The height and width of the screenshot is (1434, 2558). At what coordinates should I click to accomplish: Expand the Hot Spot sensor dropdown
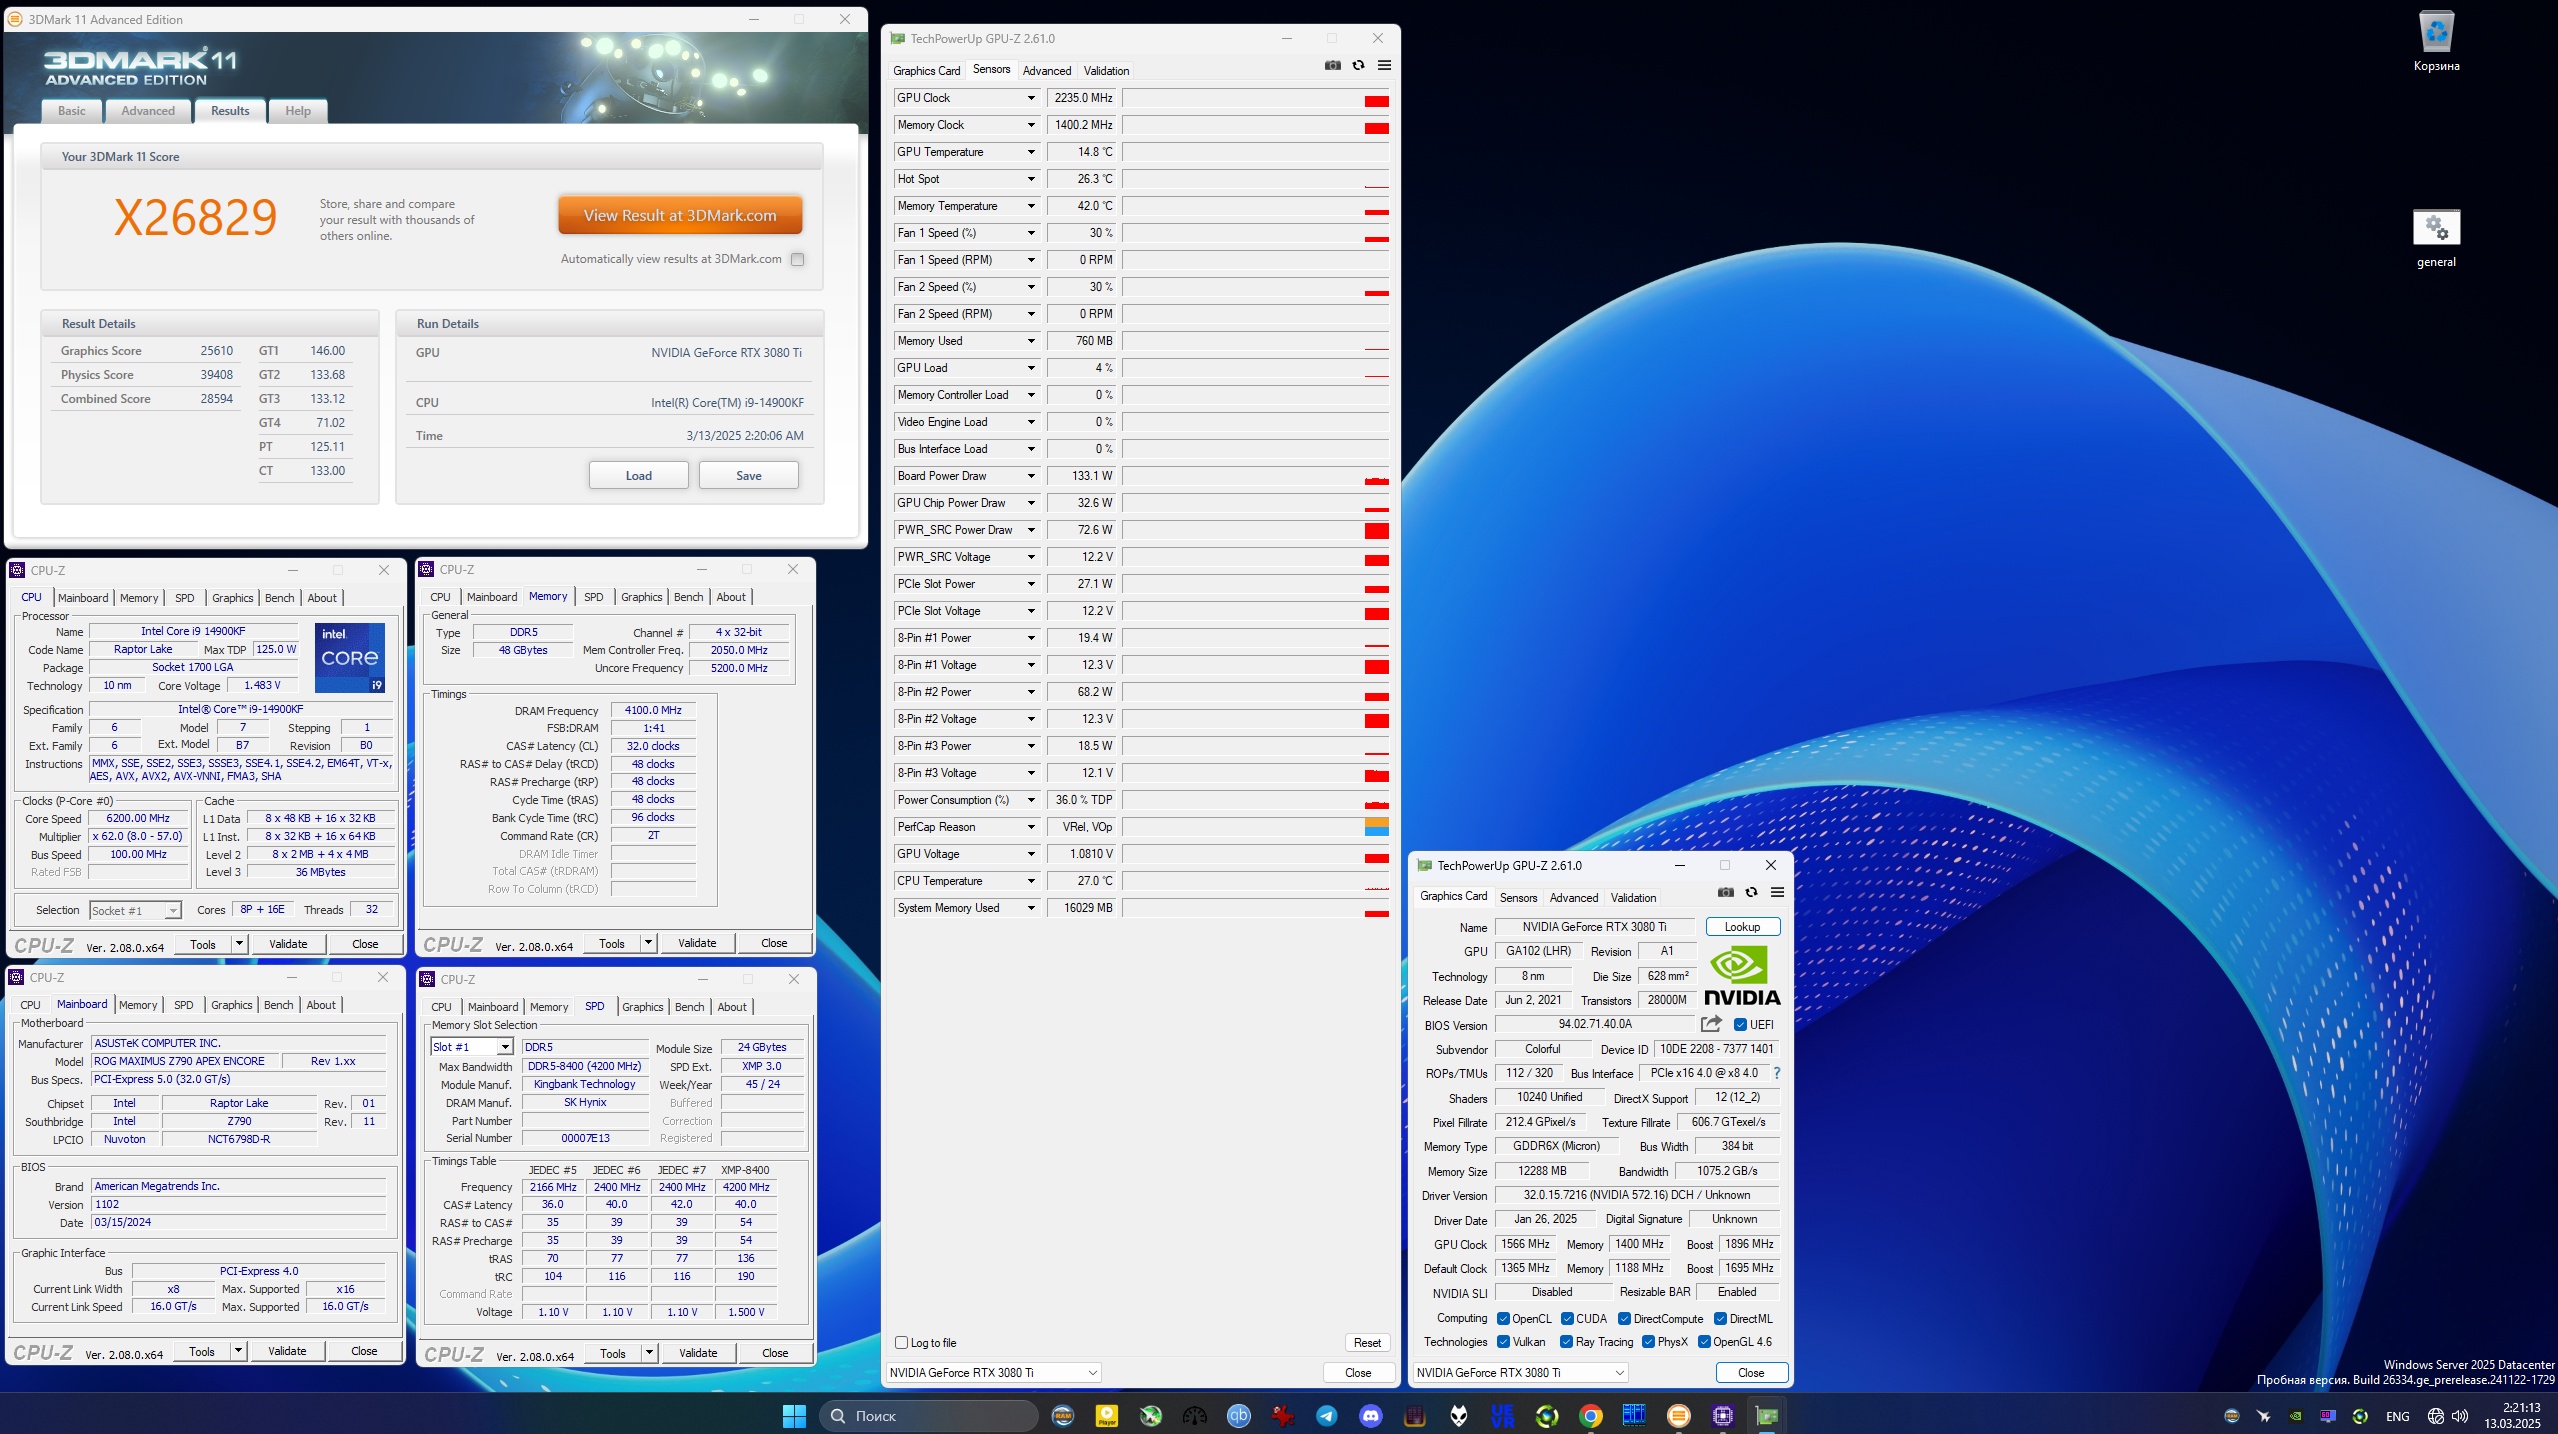(1031, 179)
